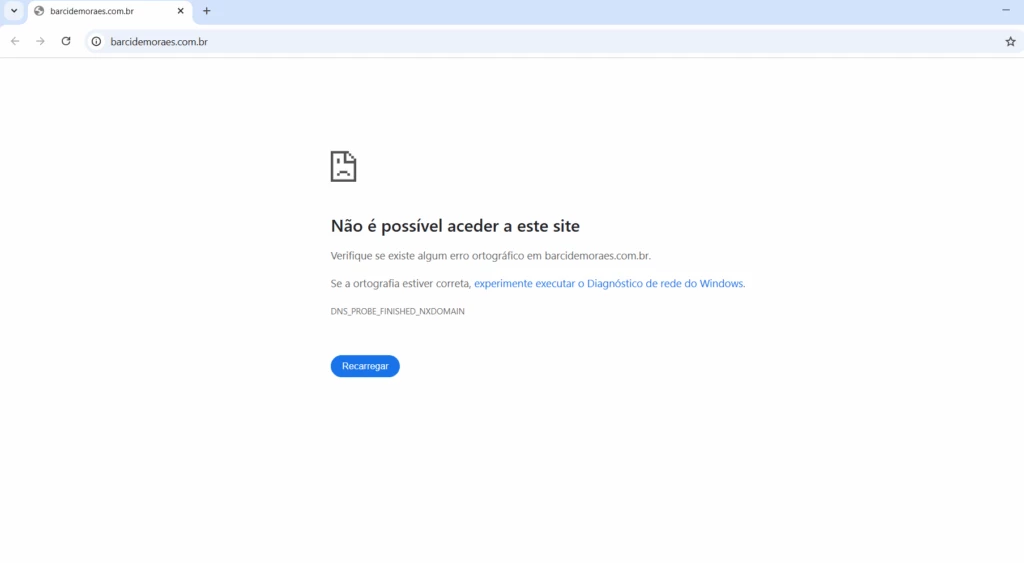
Task: Select the barcidemoraes.com.br tab title
Action: point(92,11)
